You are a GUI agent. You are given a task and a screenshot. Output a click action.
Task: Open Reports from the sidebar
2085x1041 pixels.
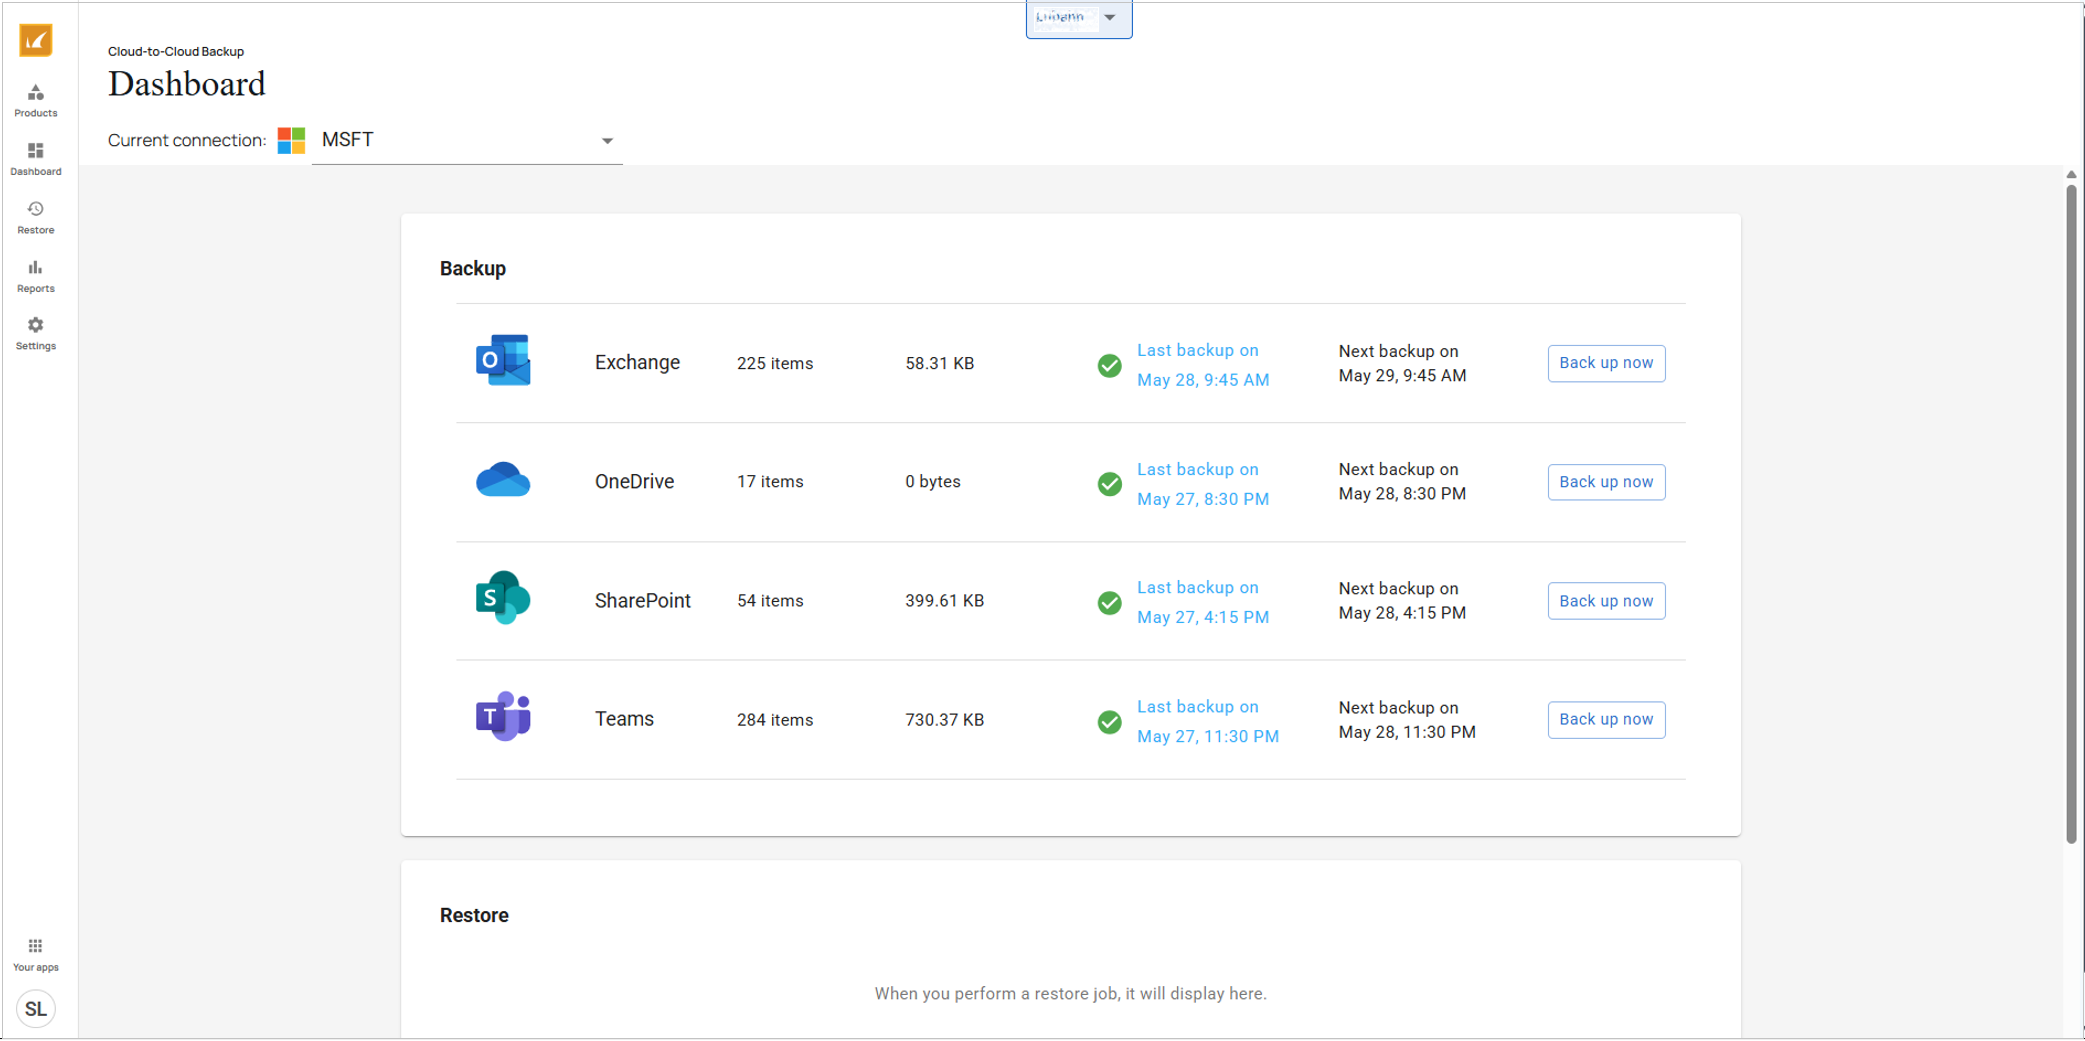coord(36,276)
